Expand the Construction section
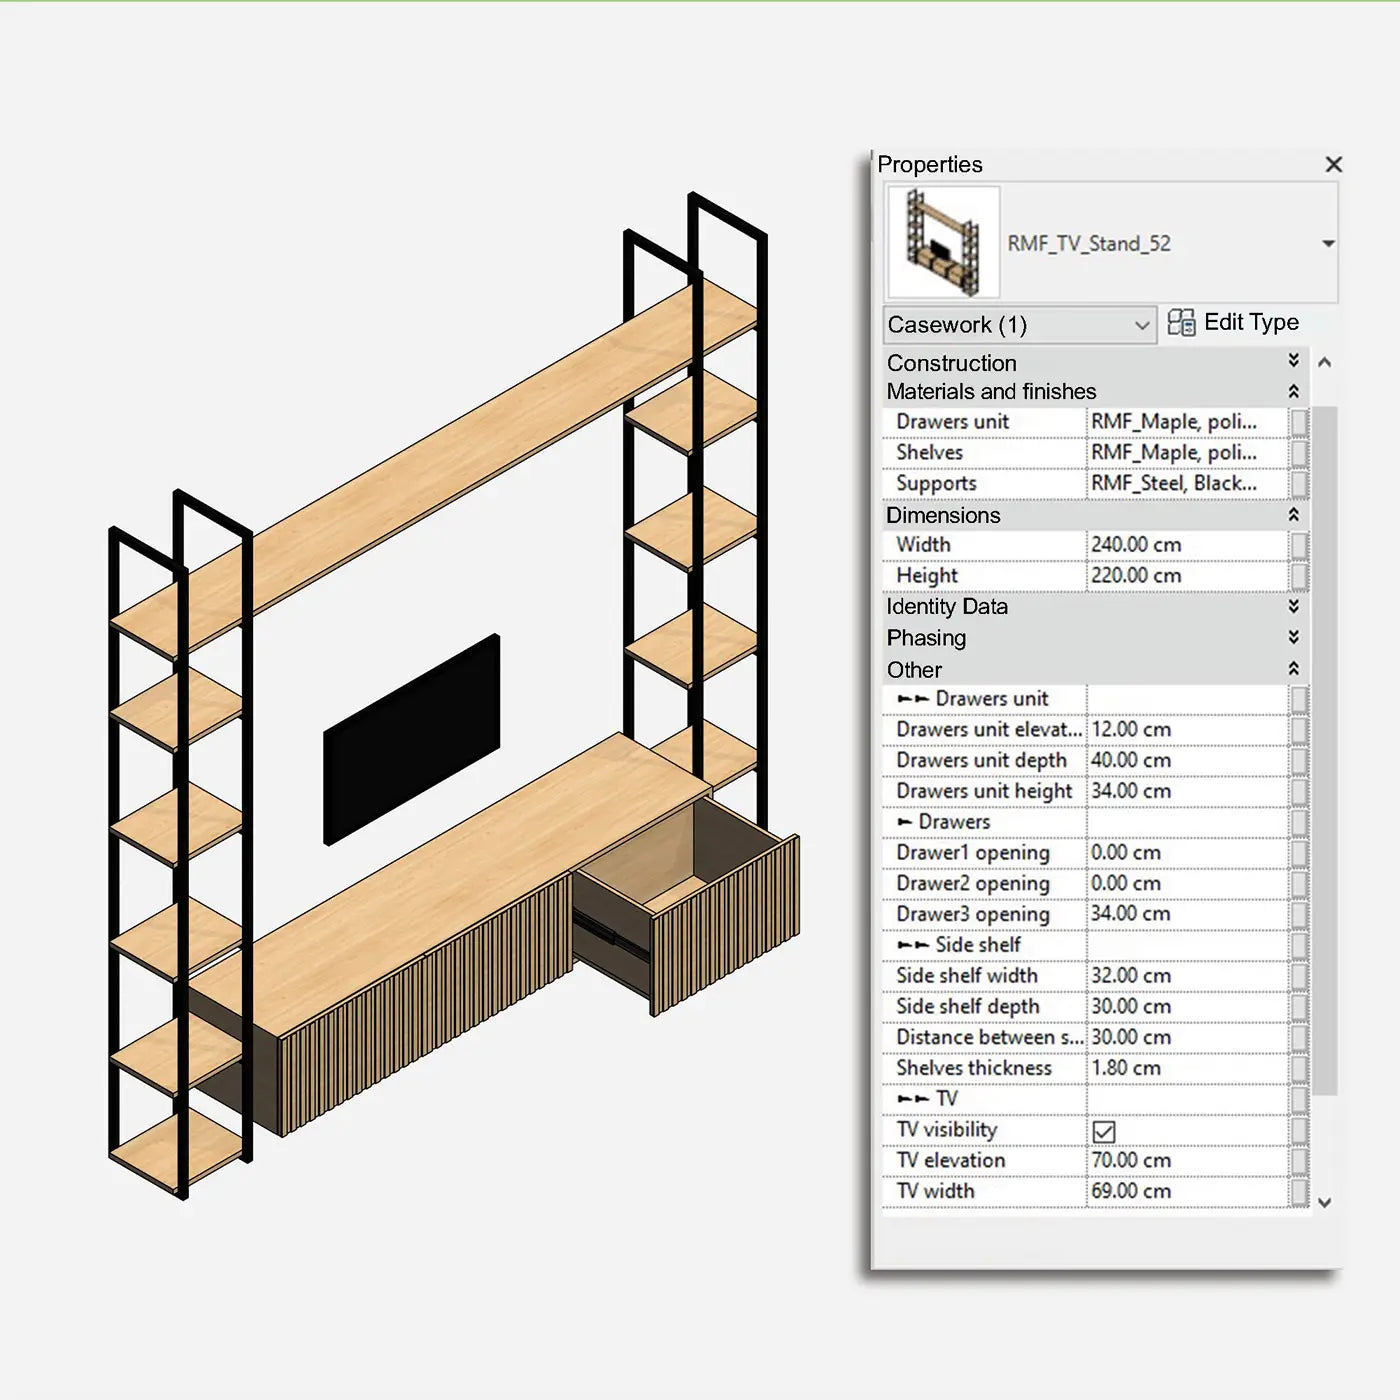 [x=1293, y=361]
